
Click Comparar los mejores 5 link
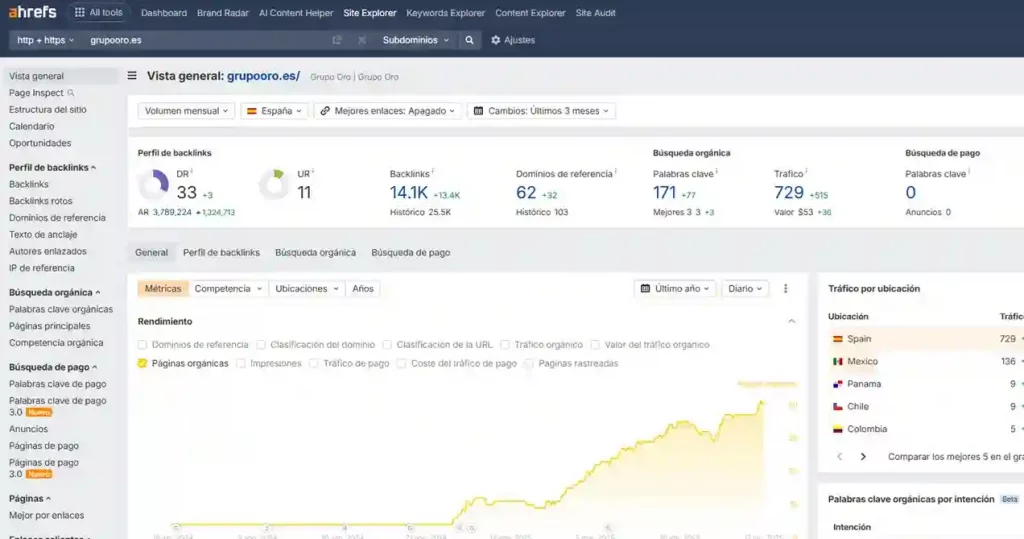[955, 457]
